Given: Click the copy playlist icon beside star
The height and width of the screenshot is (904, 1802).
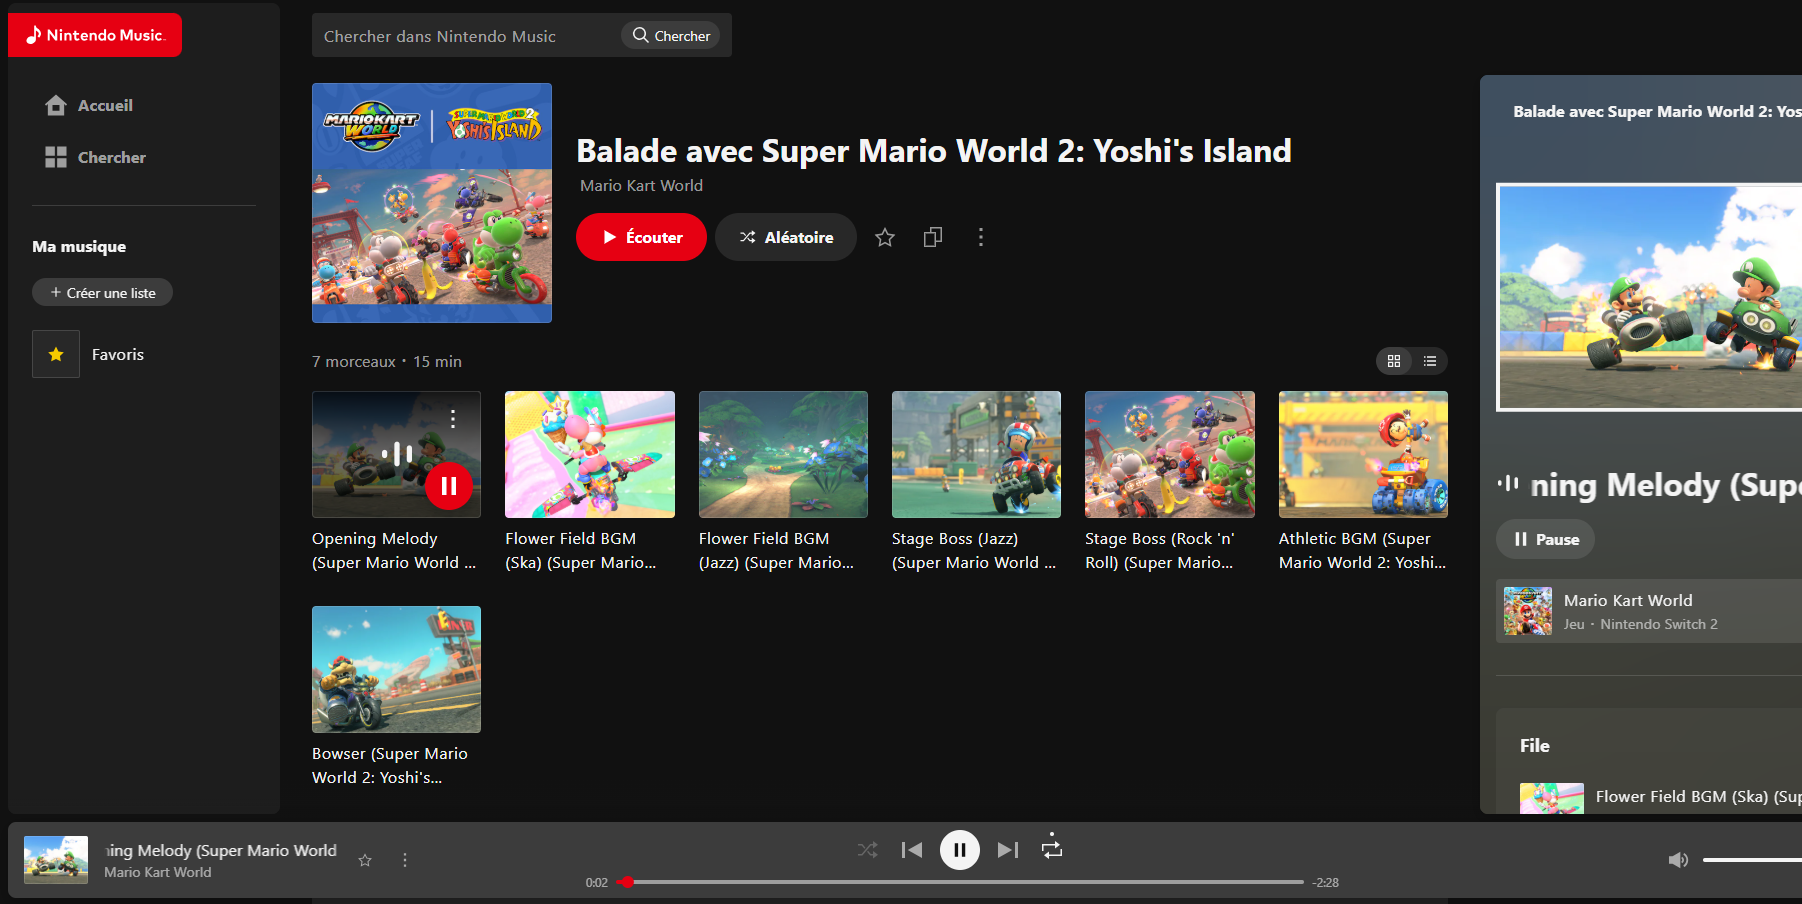Looking at the screenshot, I should point(933,237).
